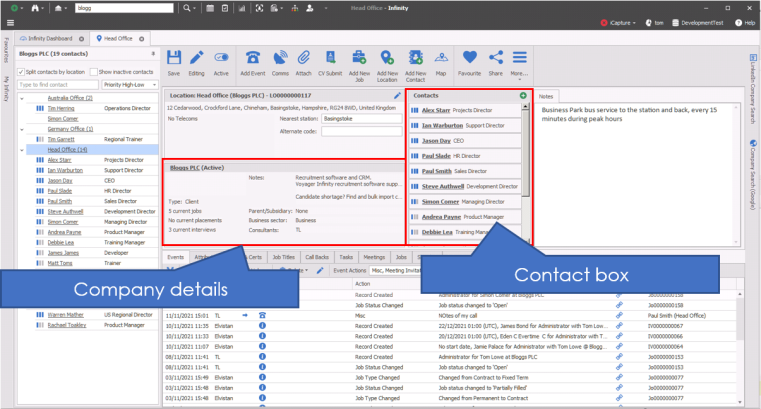
Task: Click the Attach paperclip icon
Action: (x=304, y=58)
